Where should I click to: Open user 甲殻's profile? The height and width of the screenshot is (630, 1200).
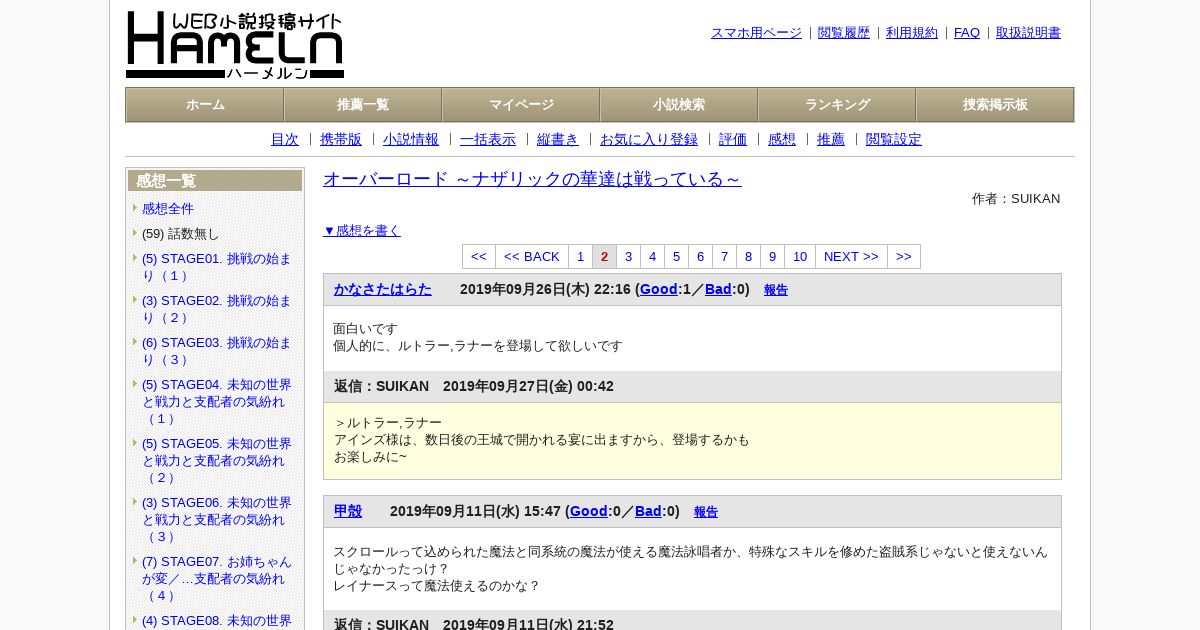click(x=348, y=511)
